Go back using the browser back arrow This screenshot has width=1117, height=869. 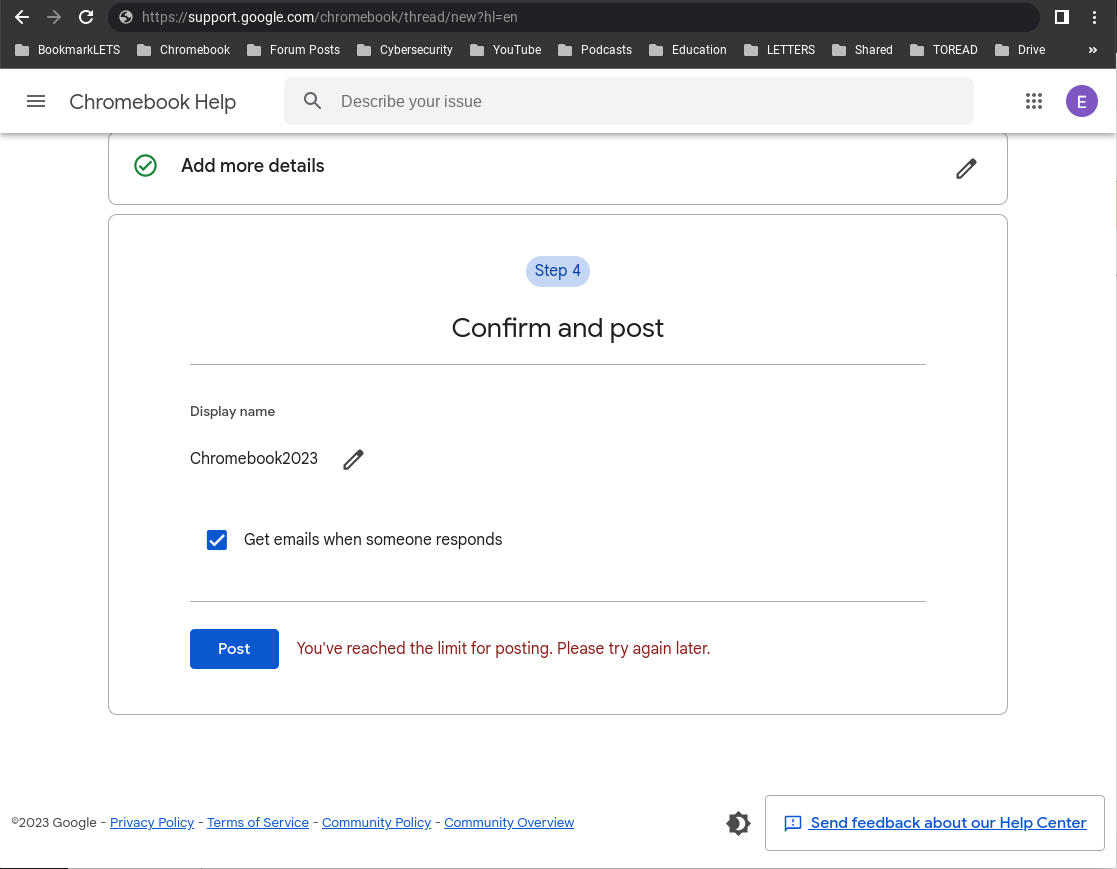tap(22, 17)
